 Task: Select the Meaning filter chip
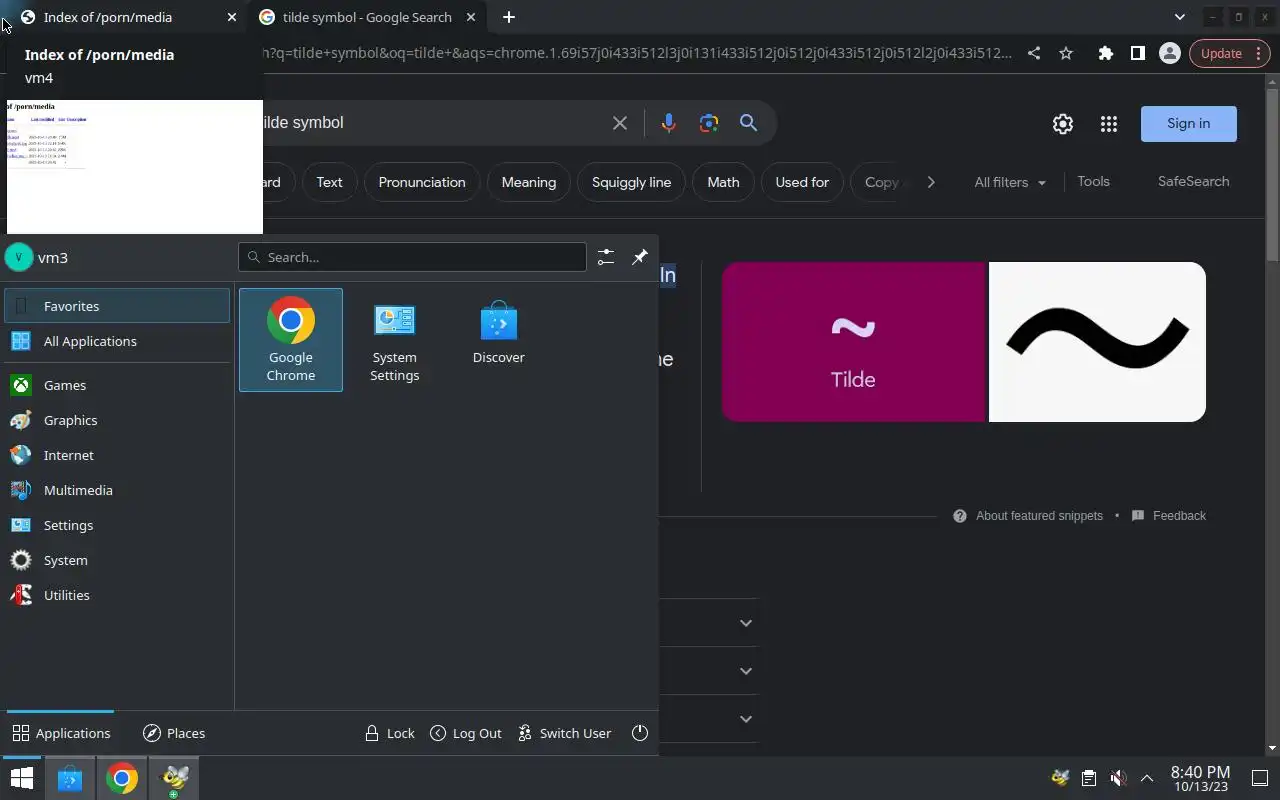(x=529, y=182)
